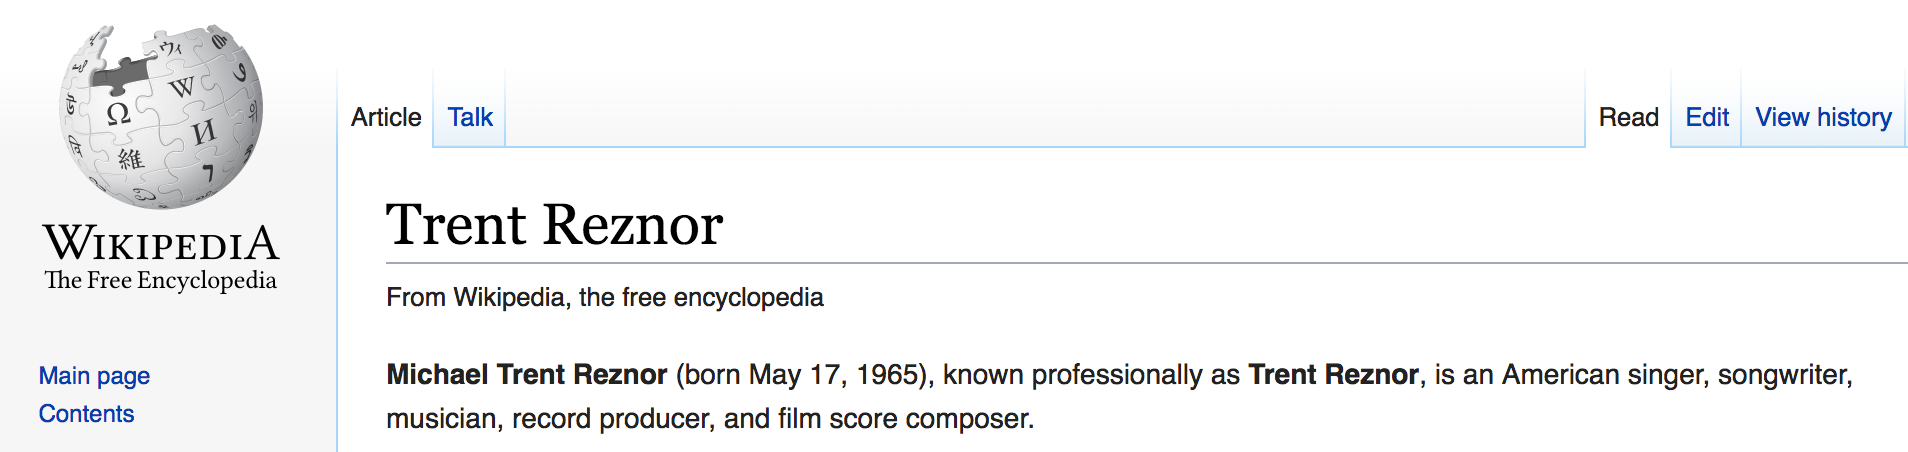Click the W puzzle piece on the globe
Viewport: 1908px width, 452px height.
[181, 87]
